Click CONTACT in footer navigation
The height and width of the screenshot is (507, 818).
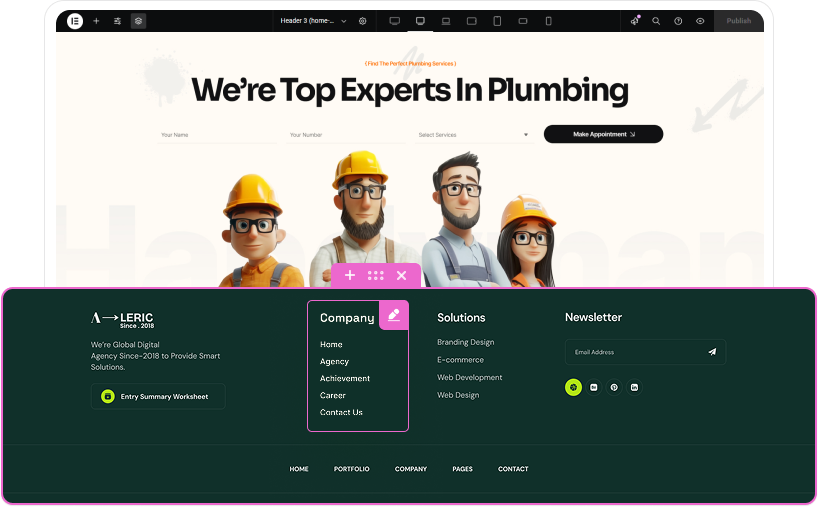(x=513, y=469)
